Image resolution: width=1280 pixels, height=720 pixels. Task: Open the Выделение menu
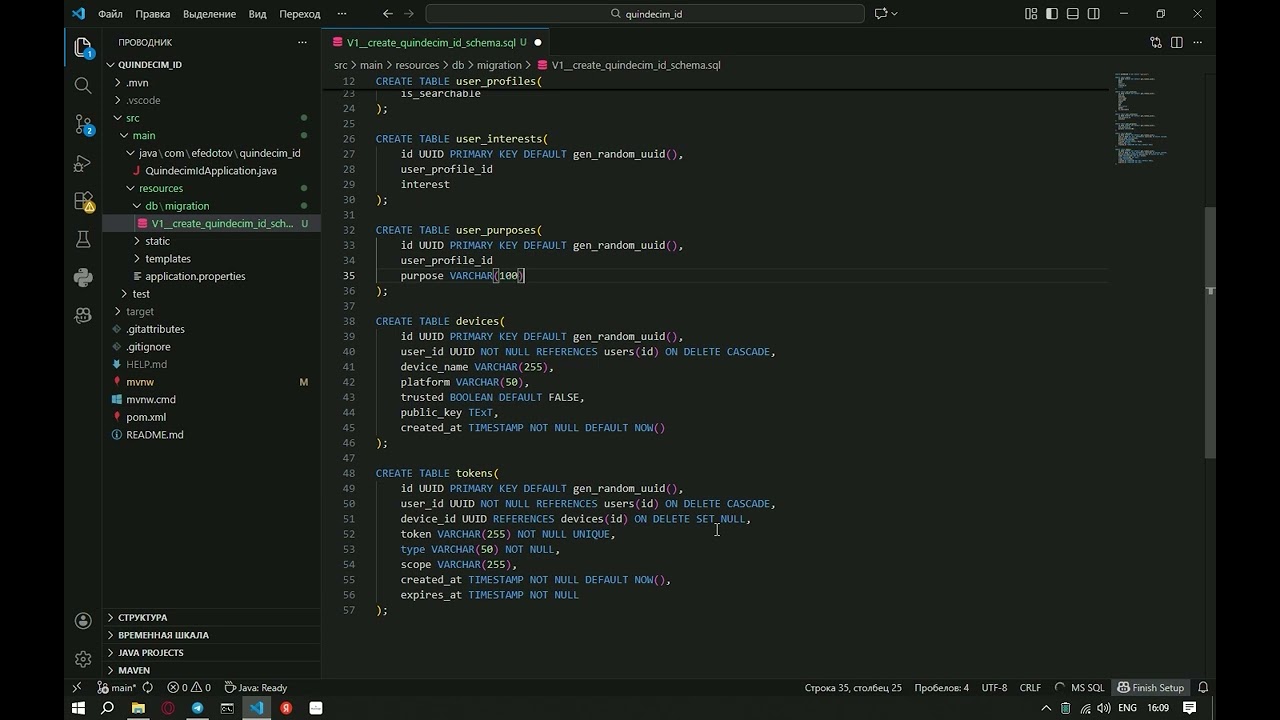click(x=209, y=14)
